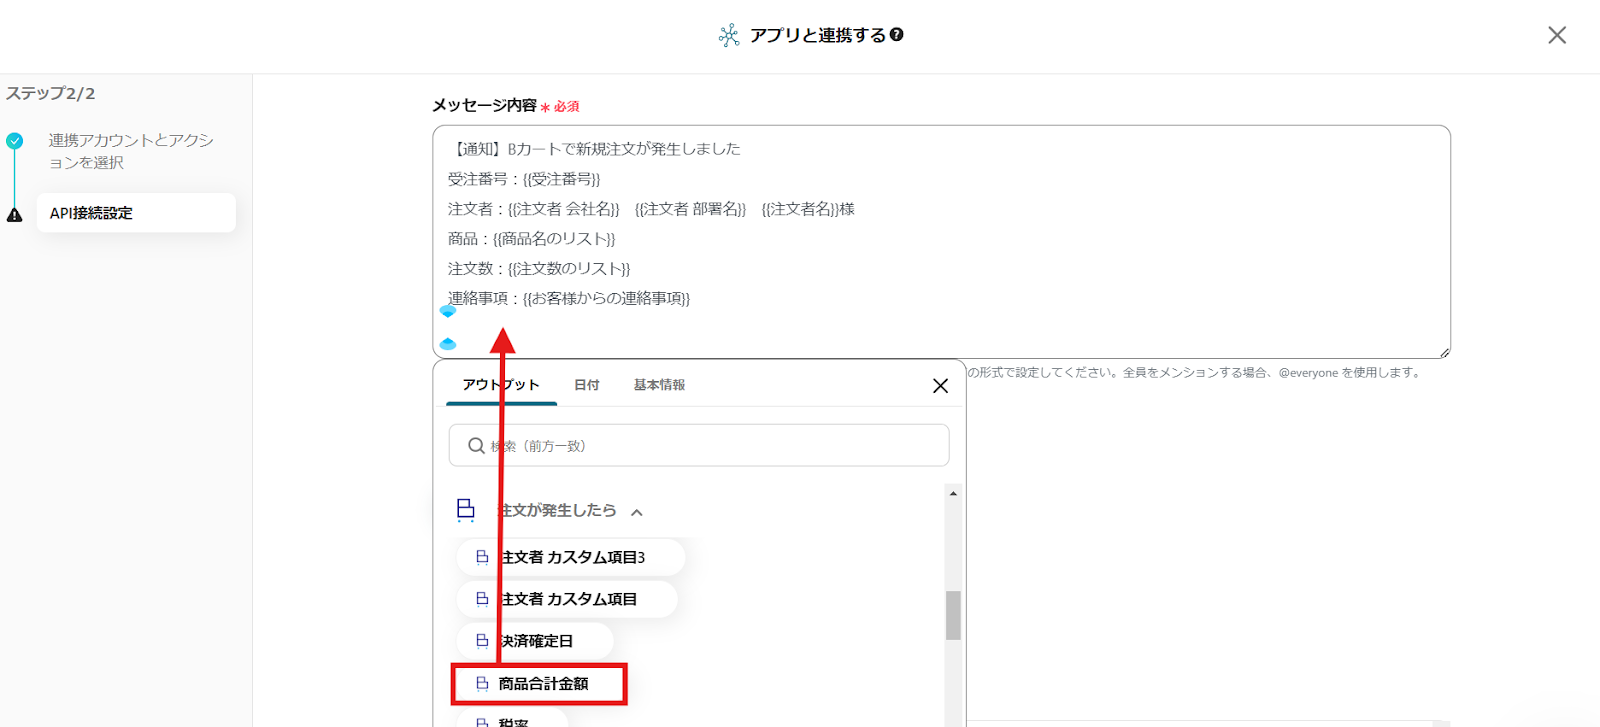Screen dimensions: 1600x727
Task: Click the scroll-up arrow of output list
Action: click(953, 494)
